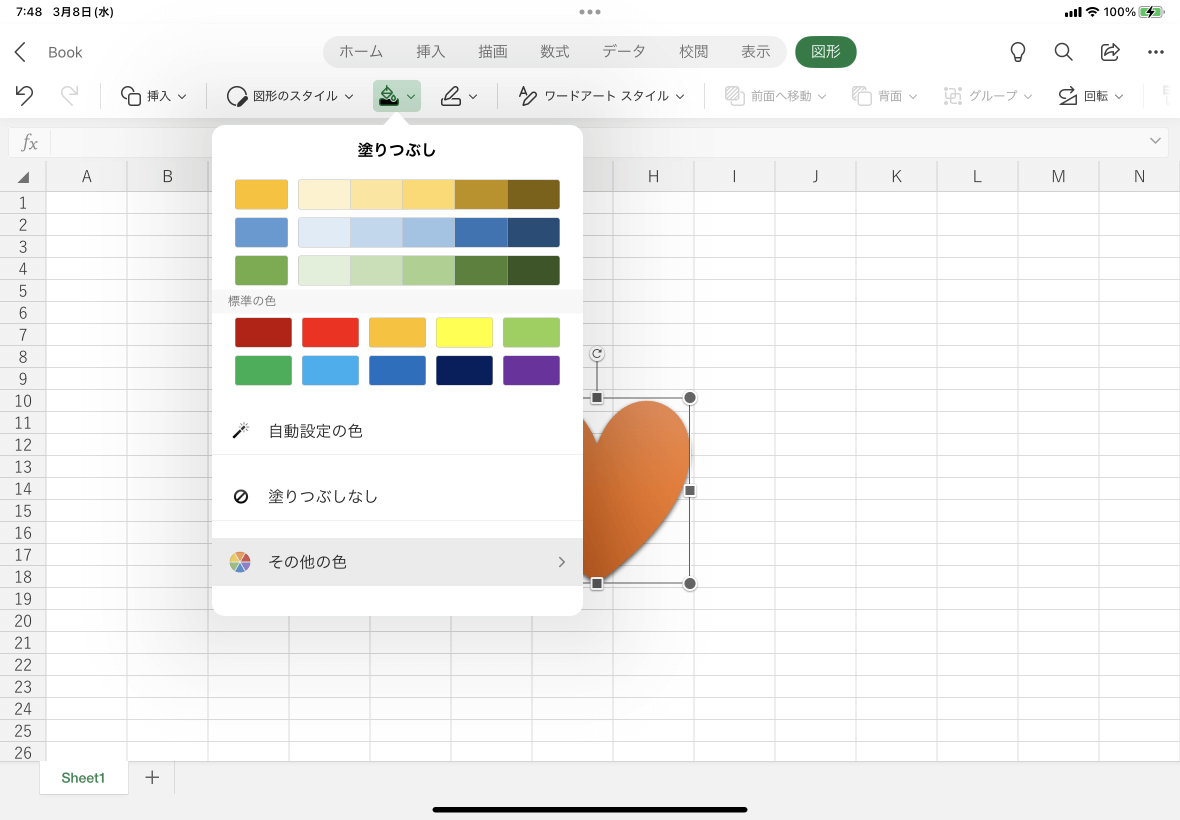
Task: Tap the back arrow next to Book
Action: click(20, 52)
